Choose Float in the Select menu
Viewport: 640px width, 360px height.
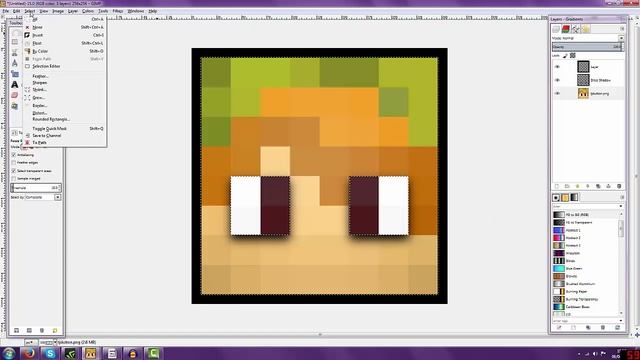pos(64,43)
